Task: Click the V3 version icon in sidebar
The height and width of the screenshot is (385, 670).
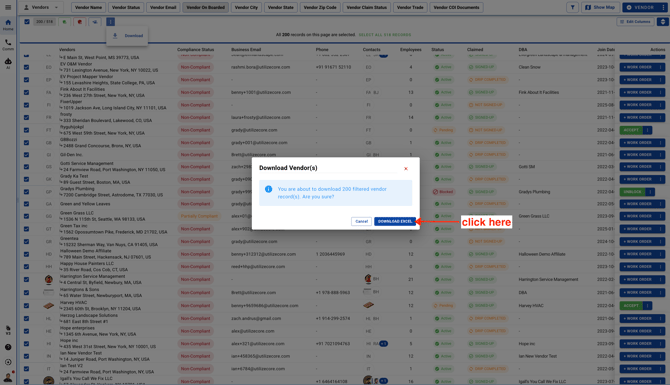Action: pyautogui.click(x=8, y=330)
